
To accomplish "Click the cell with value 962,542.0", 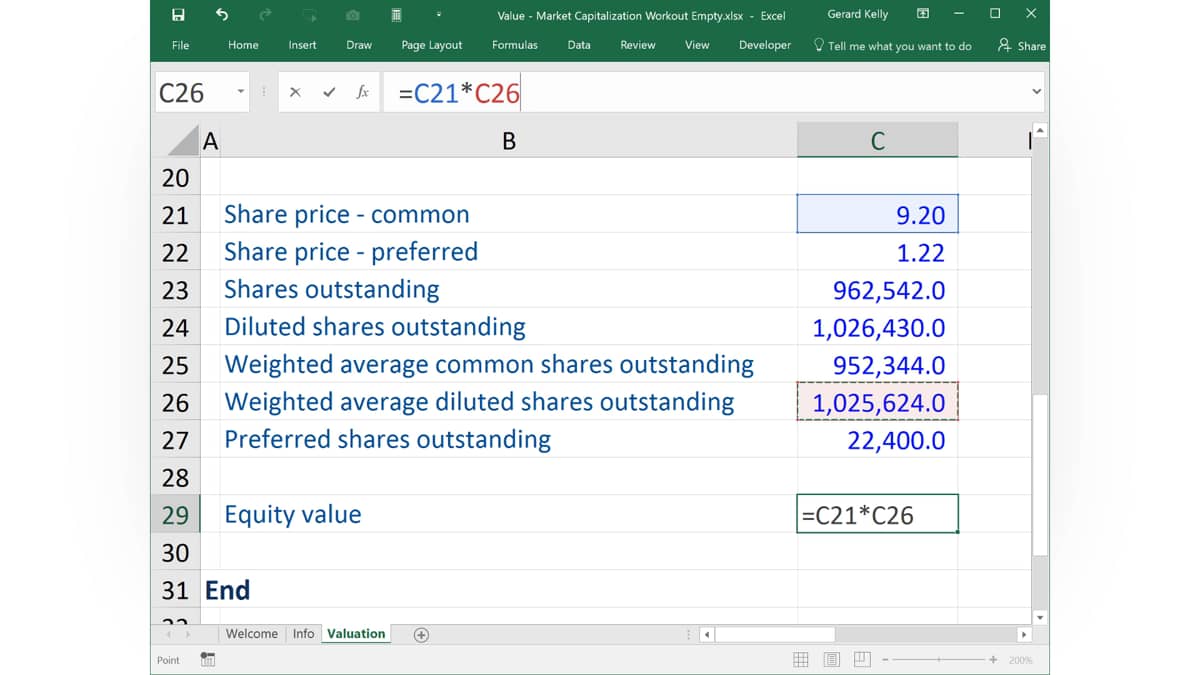I will (877, 290).
